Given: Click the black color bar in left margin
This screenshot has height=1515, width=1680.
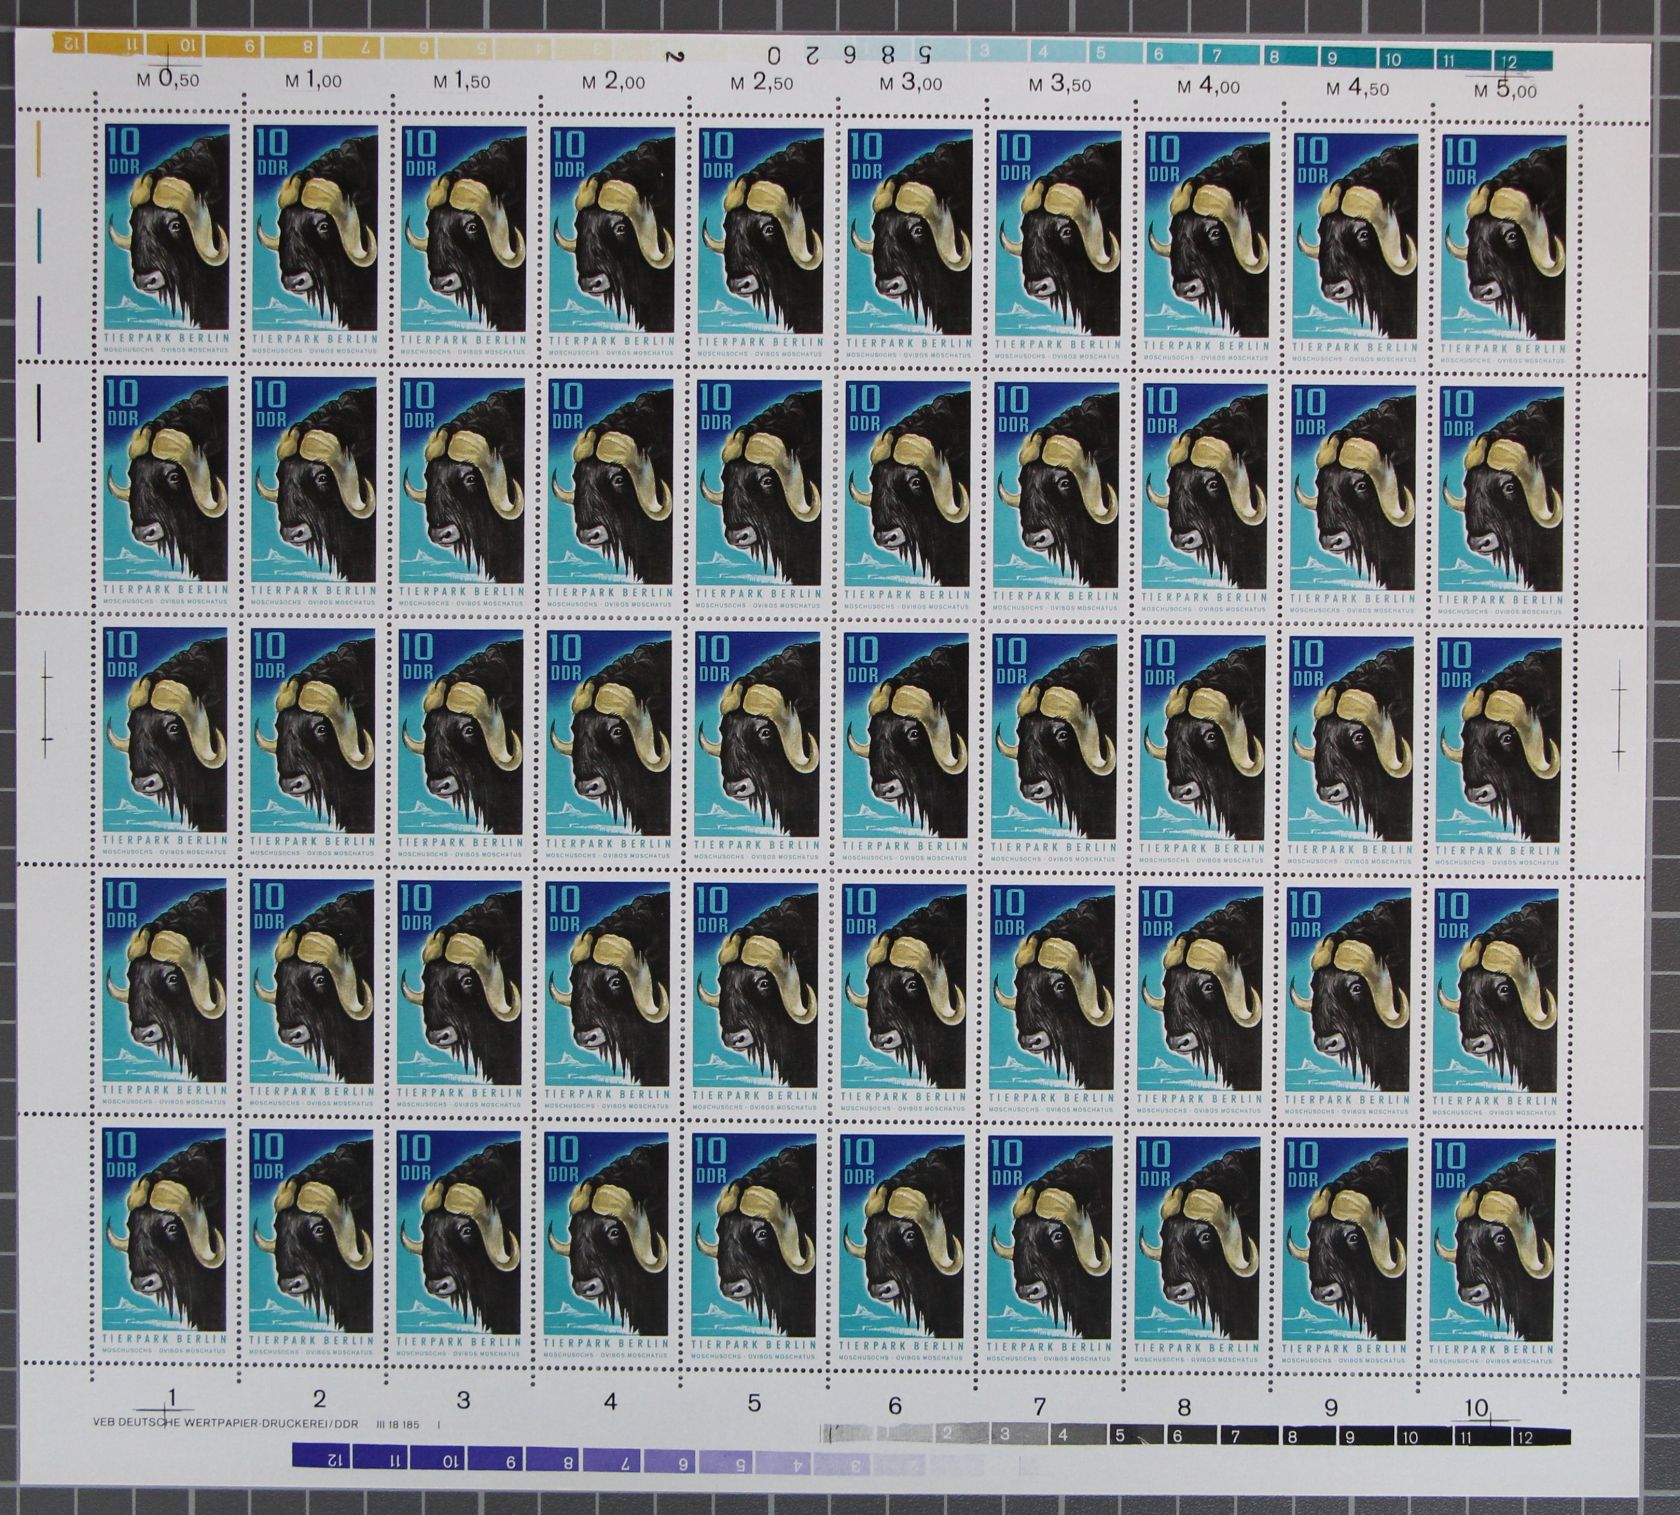Looking at the screenshot, I should click(x=40, y=413).
